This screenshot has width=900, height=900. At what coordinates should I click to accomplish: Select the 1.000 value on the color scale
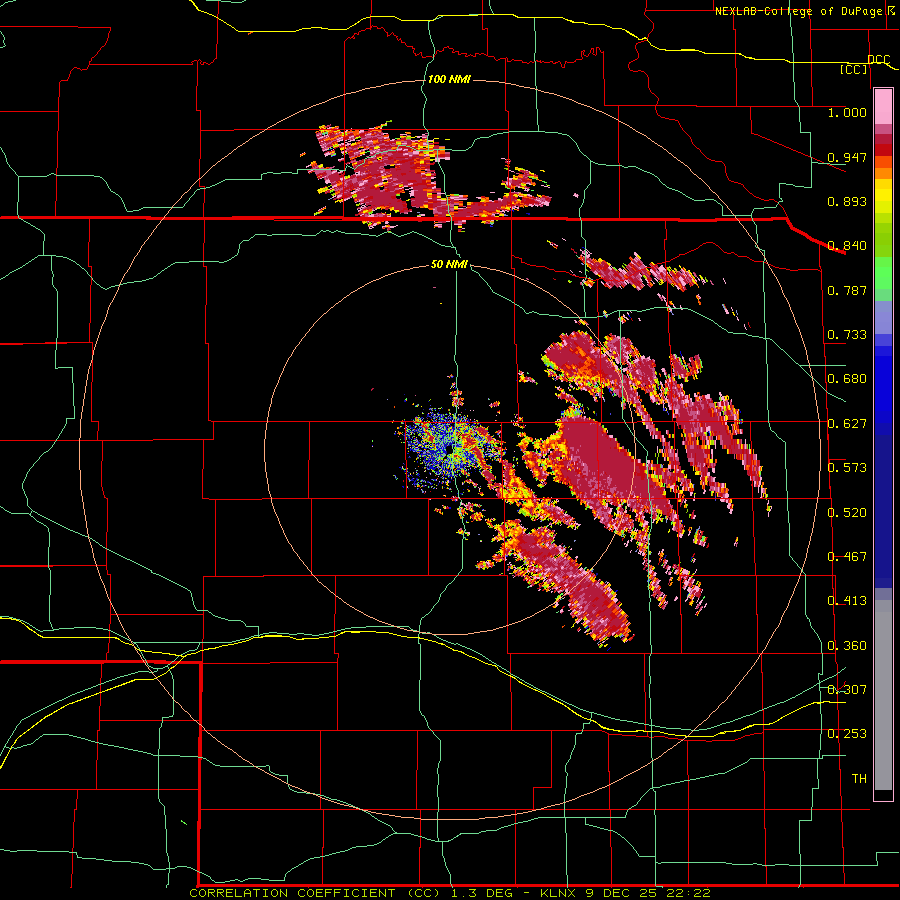coord(847,112)
